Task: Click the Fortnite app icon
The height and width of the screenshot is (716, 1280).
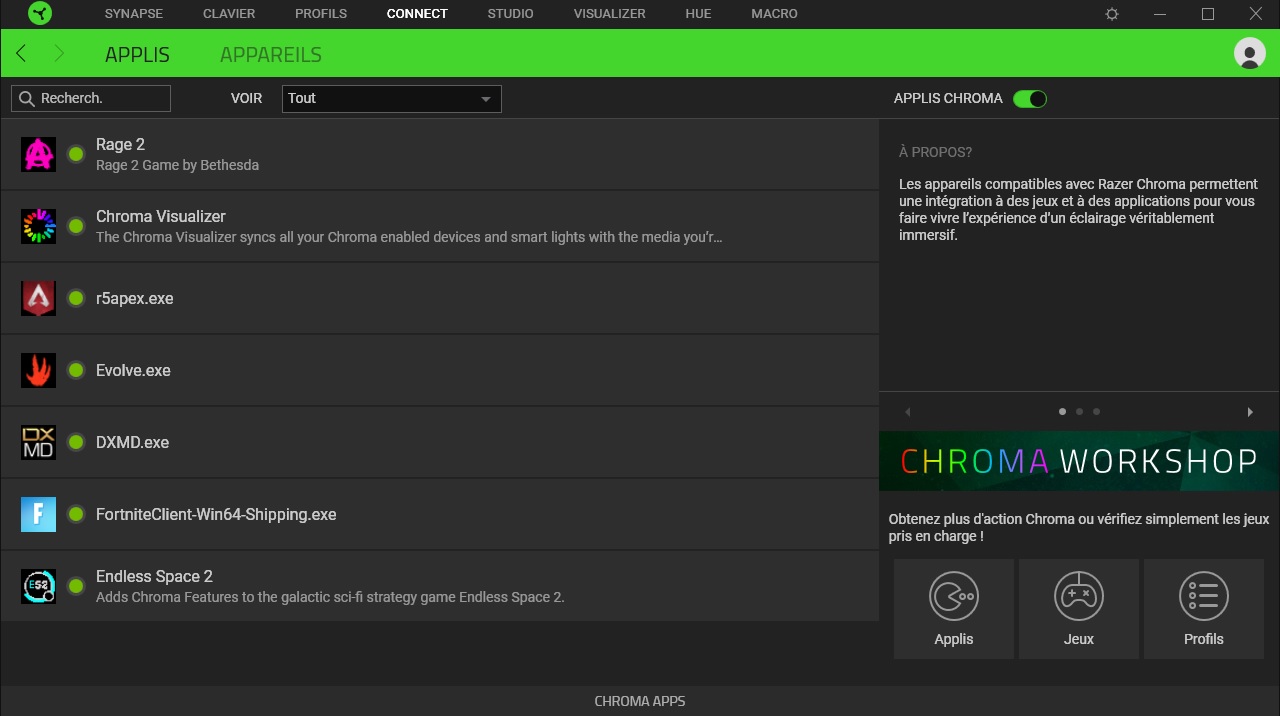Action: click(x=38, y=514)
